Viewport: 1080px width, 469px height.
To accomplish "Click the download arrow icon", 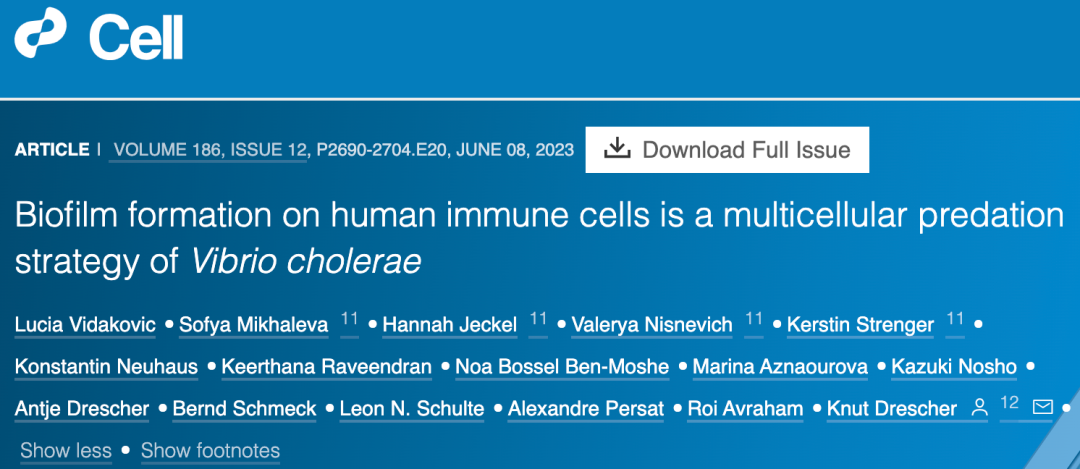I will click(x=618, y=149).
